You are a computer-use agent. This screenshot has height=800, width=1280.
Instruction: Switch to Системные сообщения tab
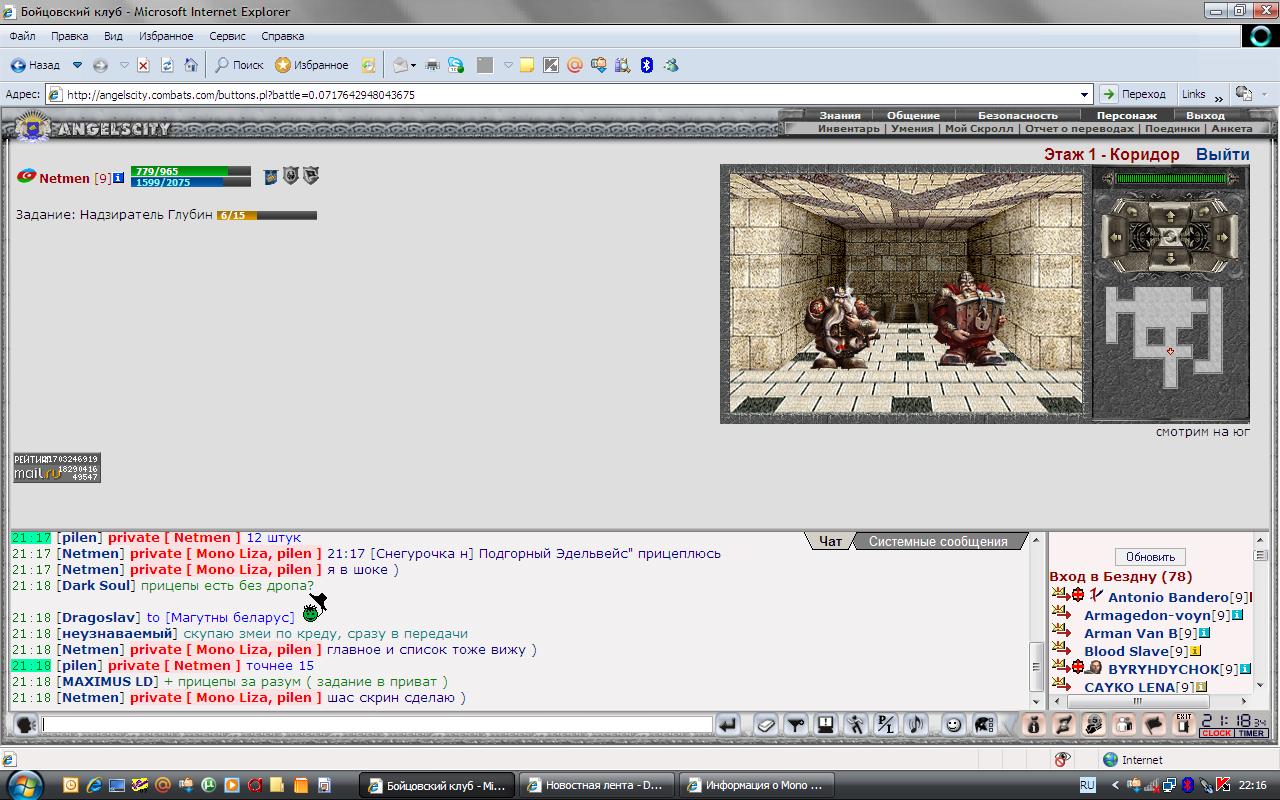point(938,541)
